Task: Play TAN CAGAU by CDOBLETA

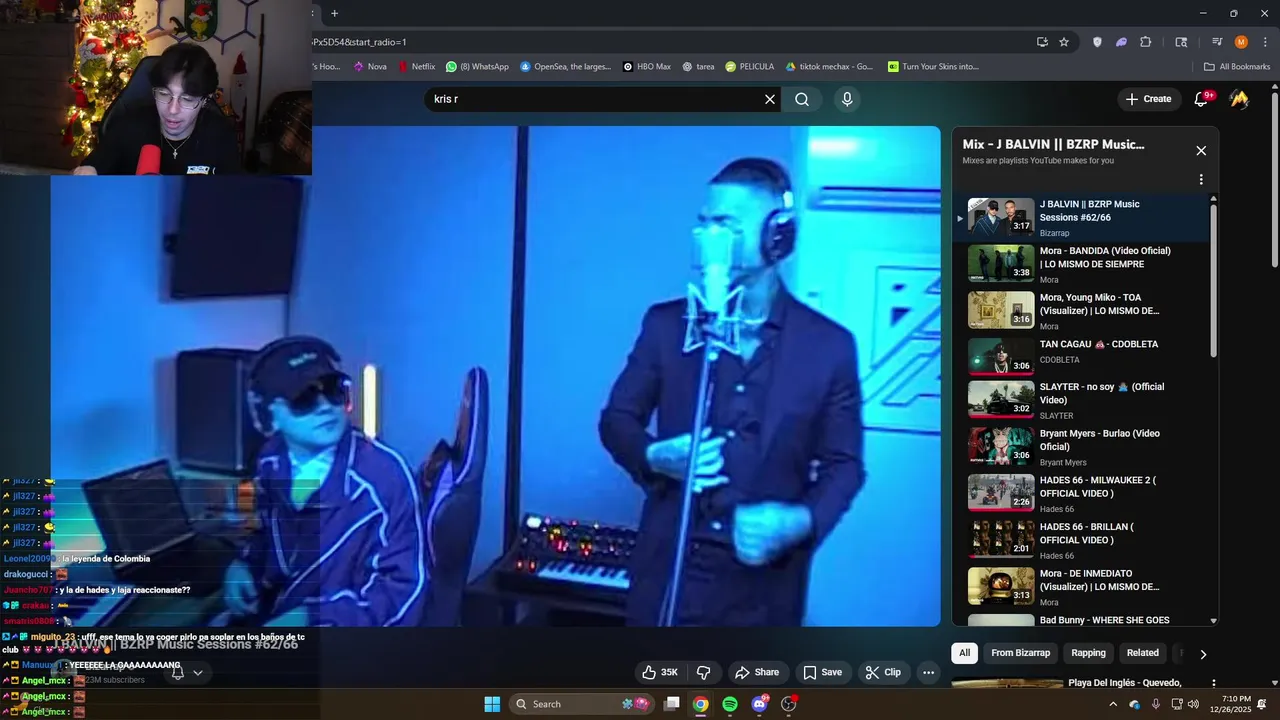Action: click(x=1082, y=356)
